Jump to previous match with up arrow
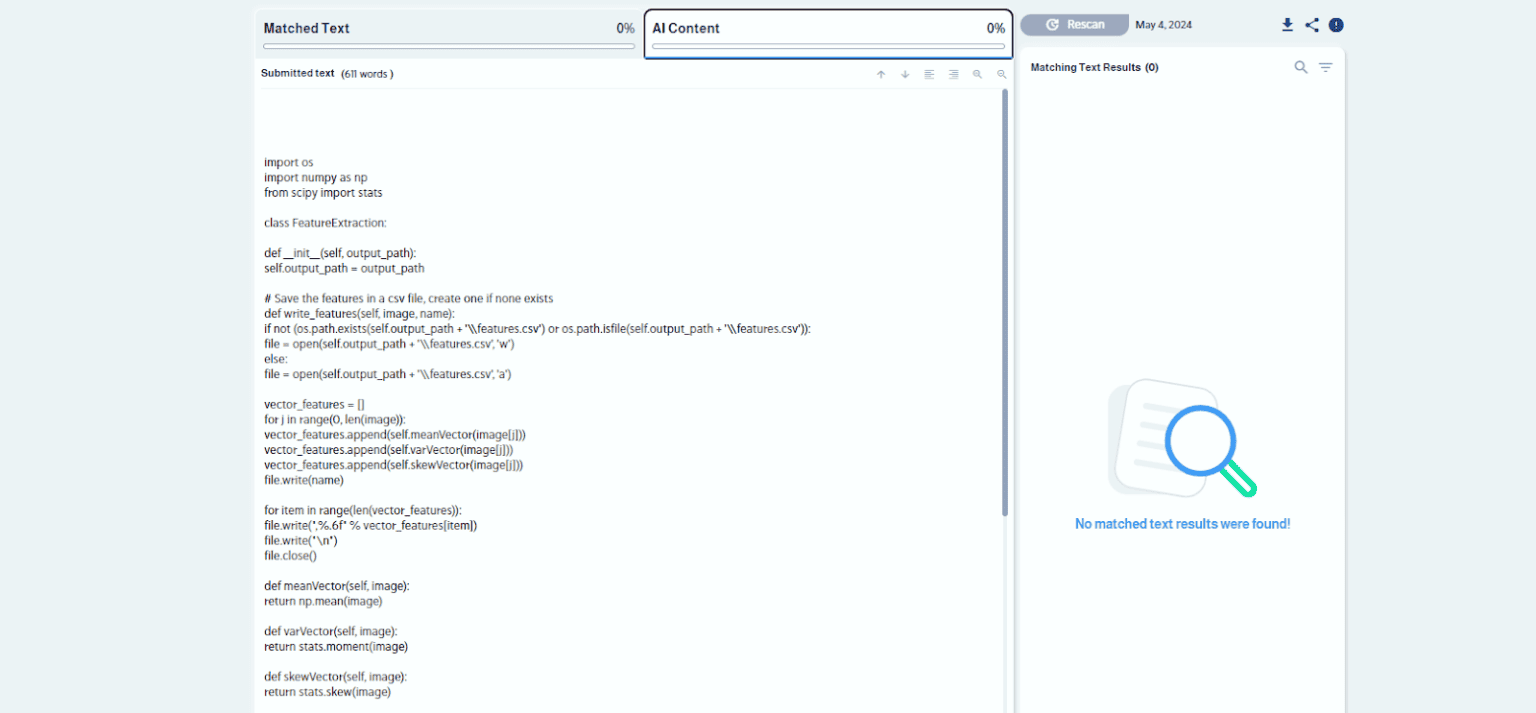 point(881,74)
